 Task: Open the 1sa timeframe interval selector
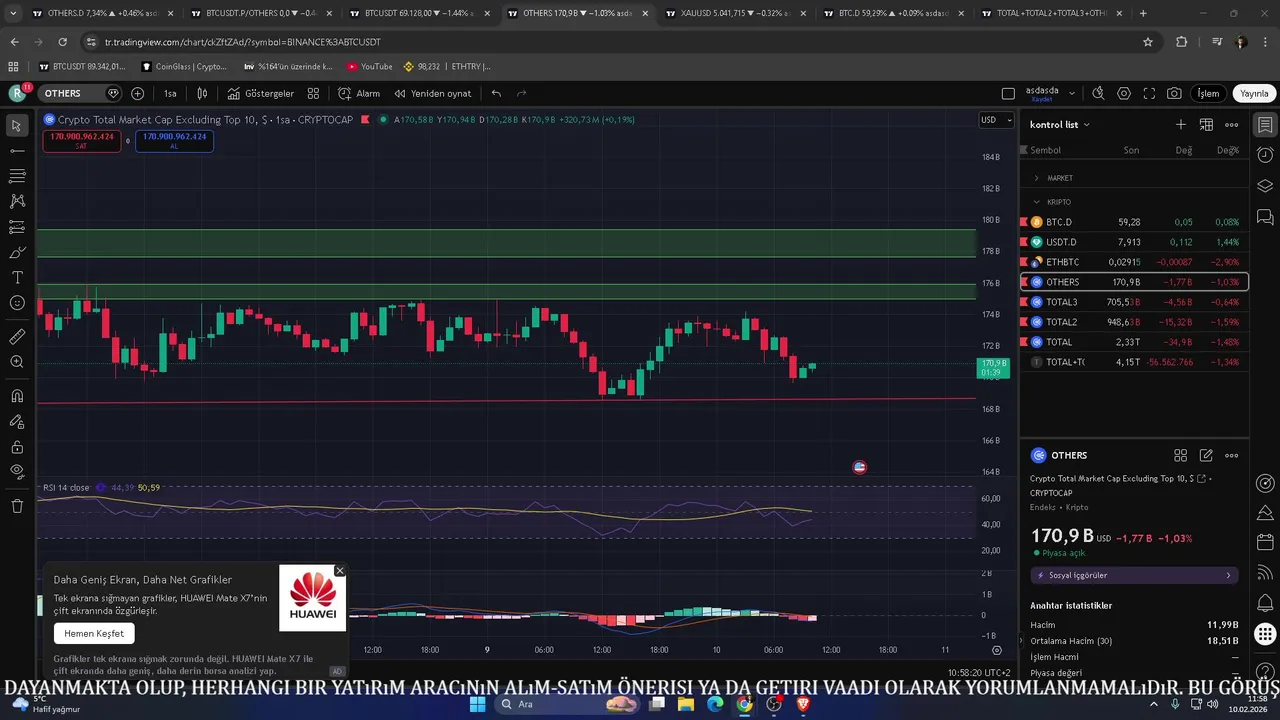click(170, 93)
